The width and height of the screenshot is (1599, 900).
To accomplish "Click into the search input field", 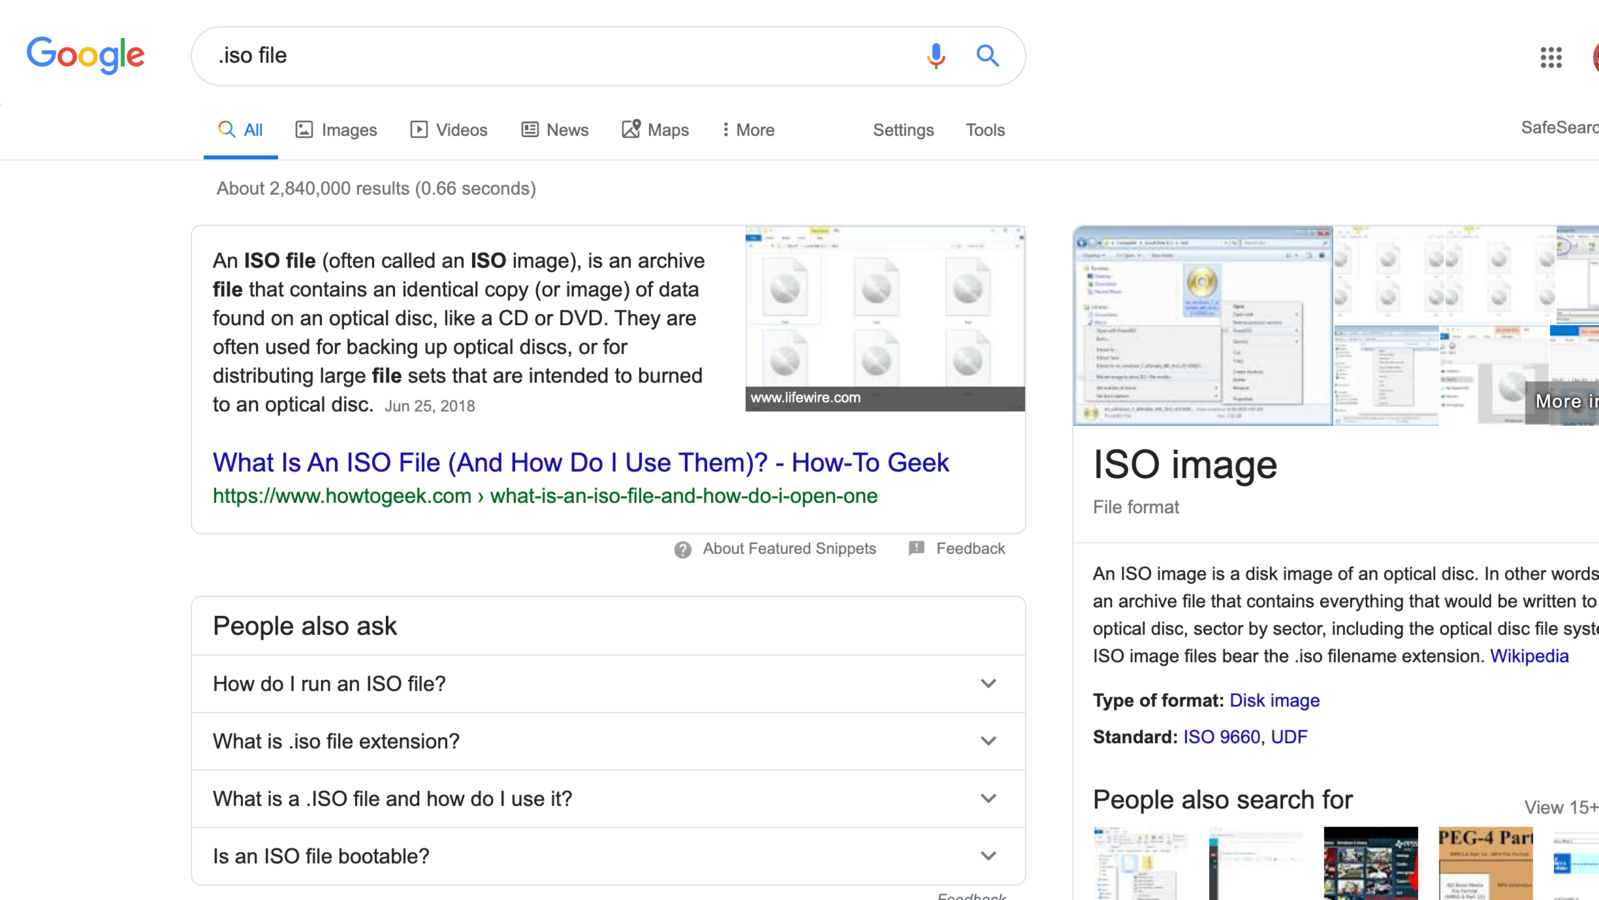I will point(560,56).
